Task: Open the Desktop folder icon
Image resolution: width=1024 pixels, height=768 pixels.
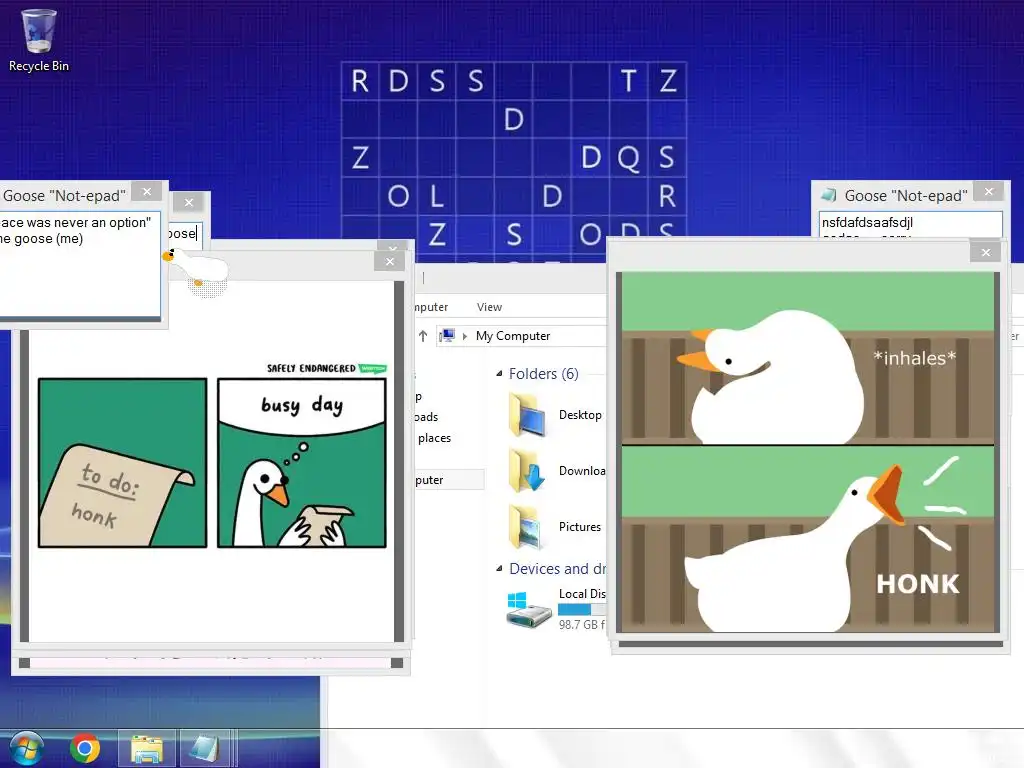Action: pos(527,415)
